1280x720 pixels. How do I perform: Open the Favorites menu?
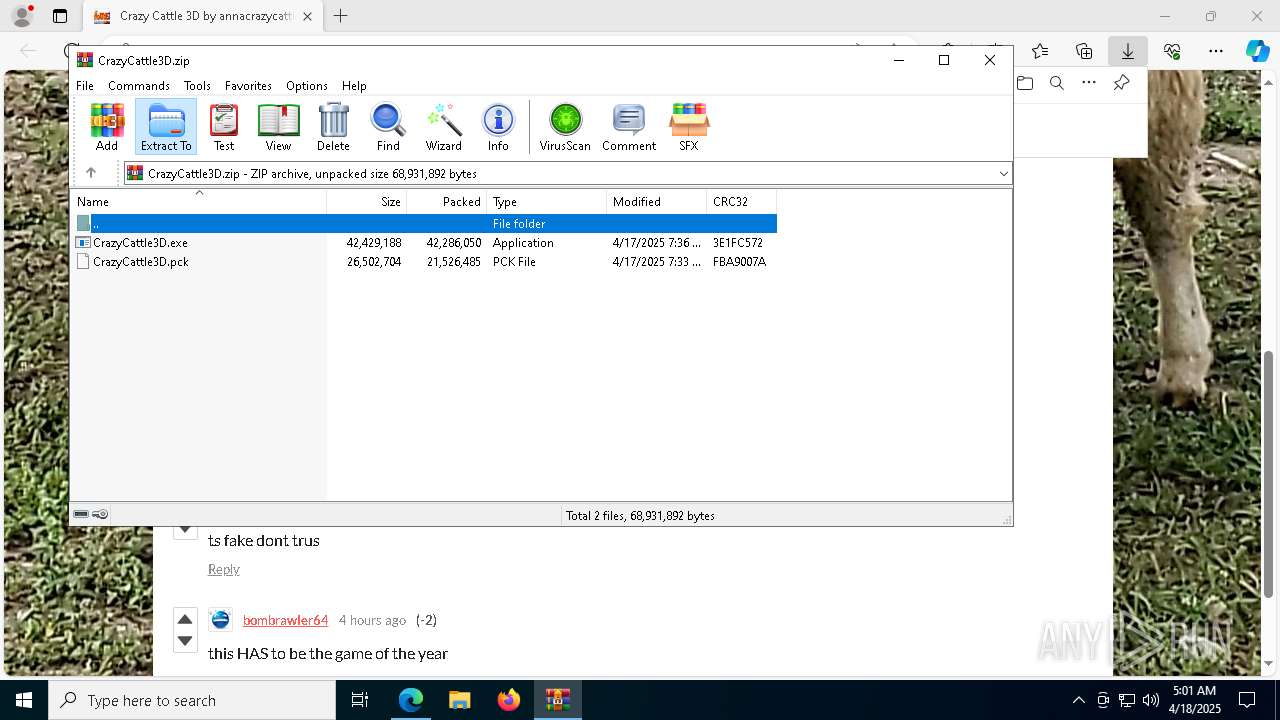248,86
